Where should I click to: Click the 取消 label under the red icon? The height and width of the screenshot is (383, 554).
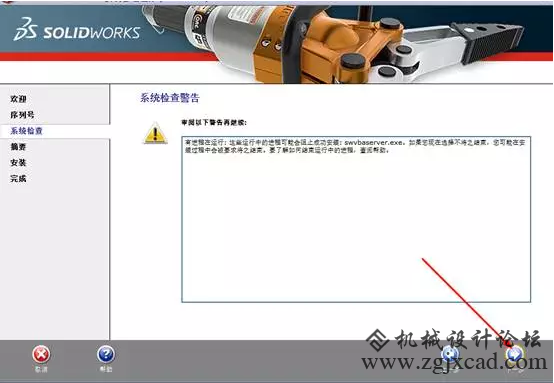(x=41, y=369)
